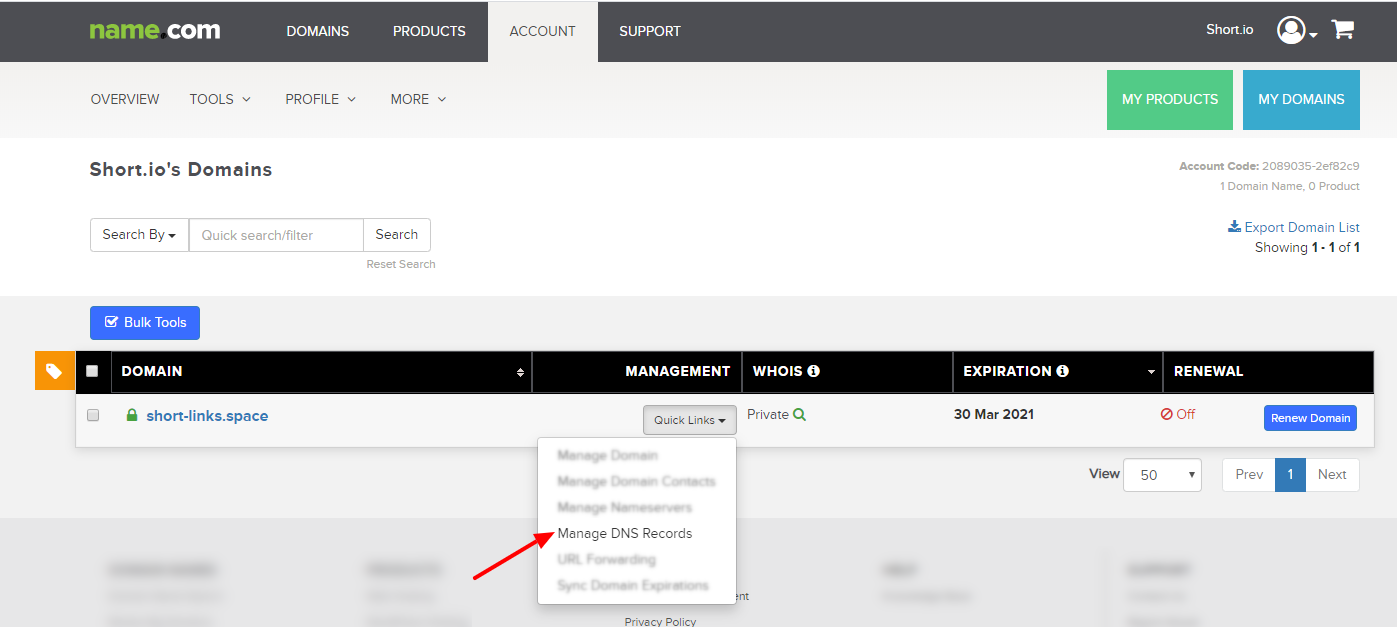Image resolution: width=1397 pixels, height=627 pixels.
Task: Click the Short.io account name
Action: [1229, 30]
